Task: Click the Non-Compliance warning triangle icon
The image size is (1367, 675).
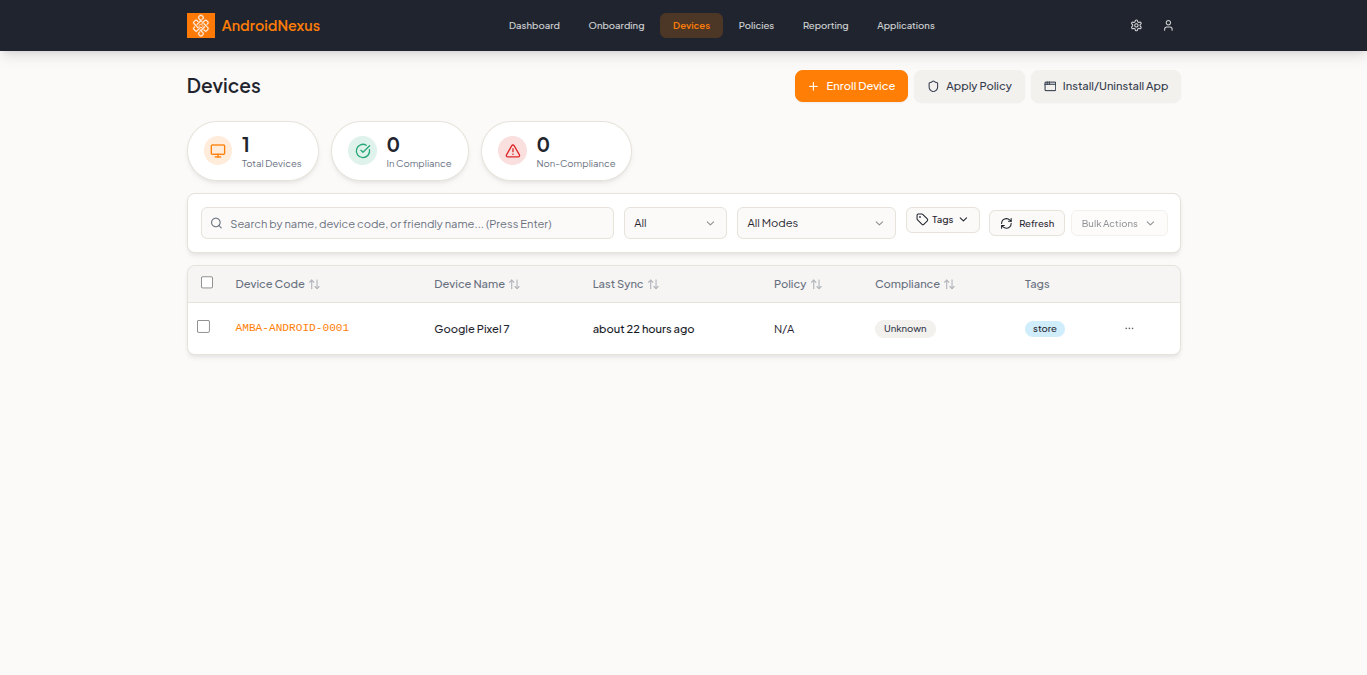Action: [513, 151]
